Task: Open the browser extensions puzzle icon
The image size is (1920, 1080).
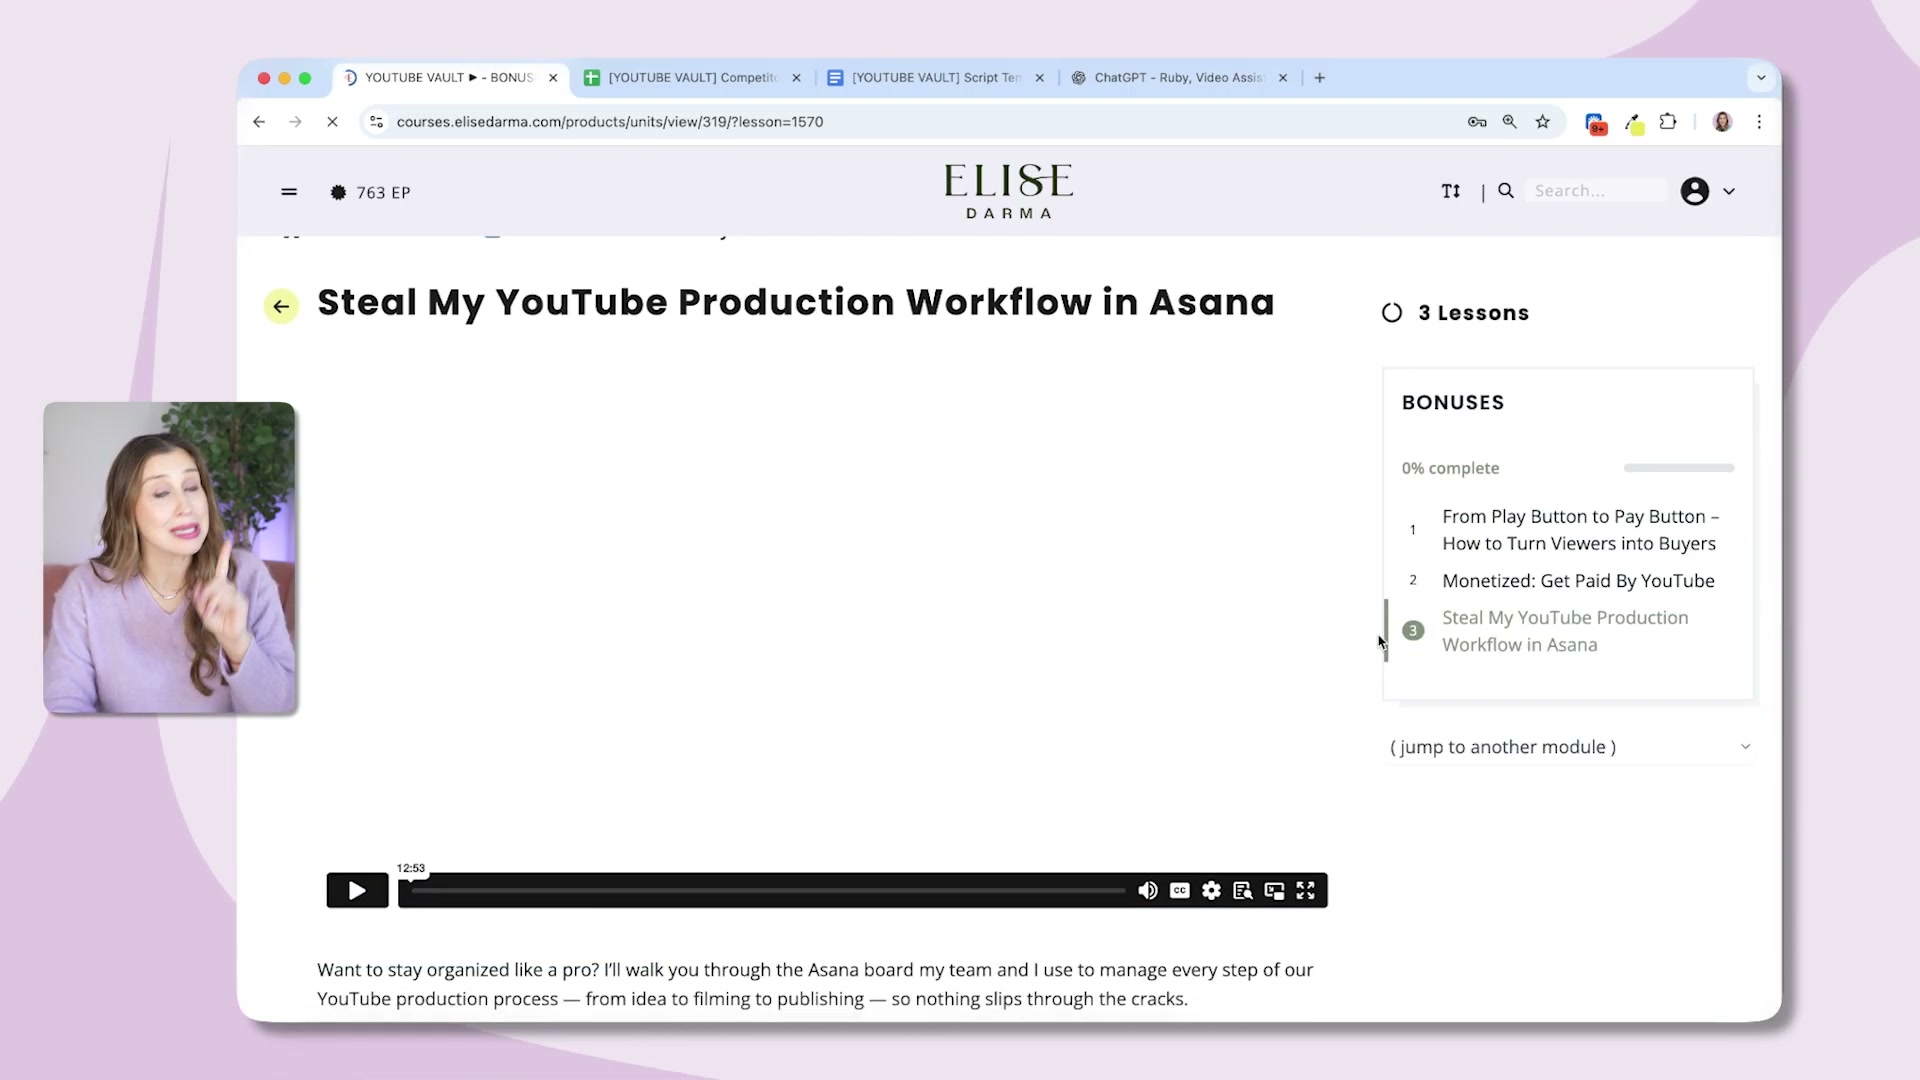Action: point(1668,121)
